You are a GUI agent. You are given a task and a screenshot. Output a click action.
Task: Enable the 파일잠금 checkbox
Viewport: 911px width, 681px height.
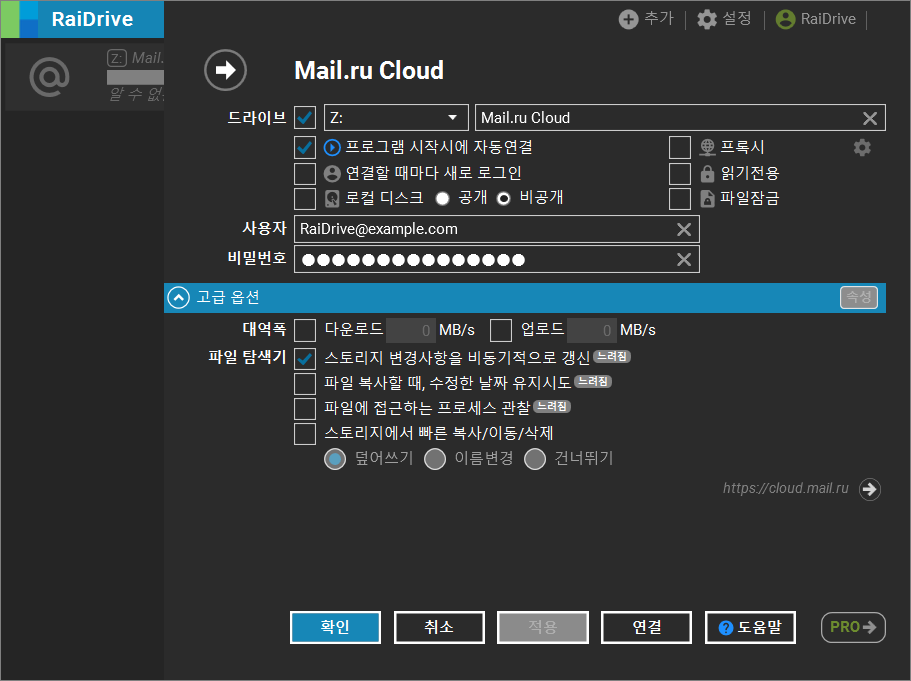pos(680,199)
